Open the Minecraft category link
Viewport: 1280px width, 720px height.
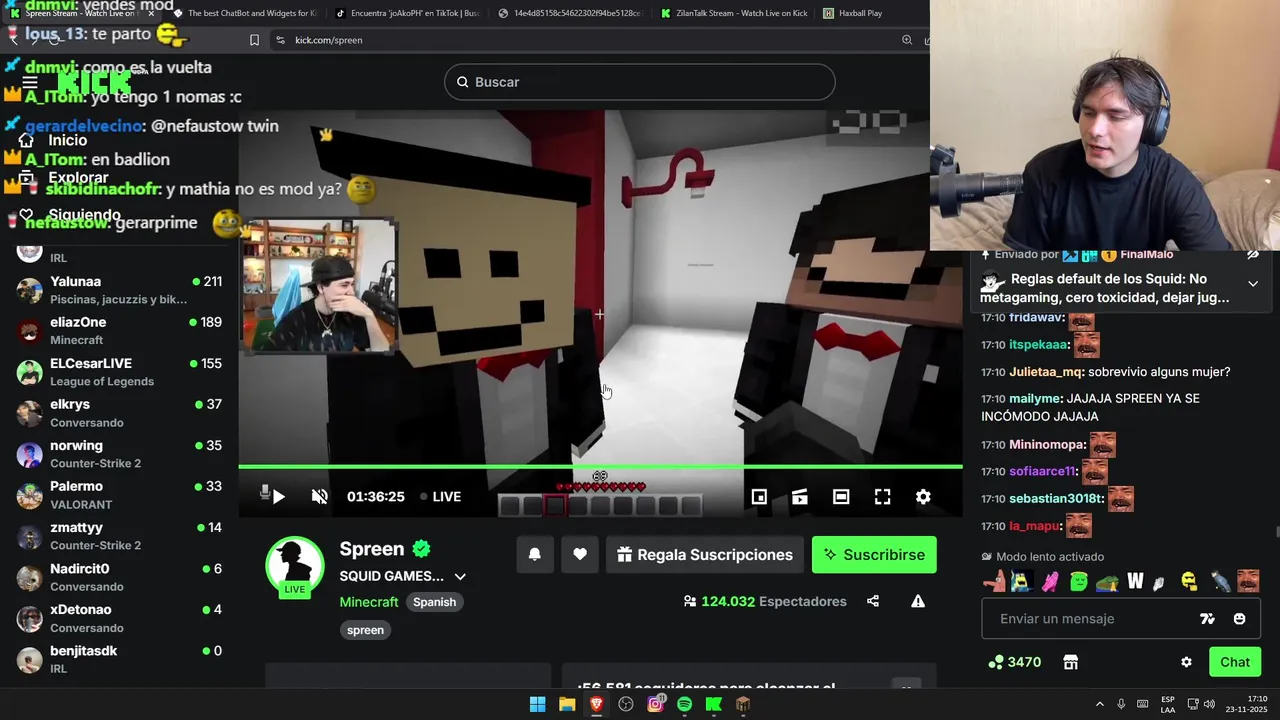tap(369, 602)
